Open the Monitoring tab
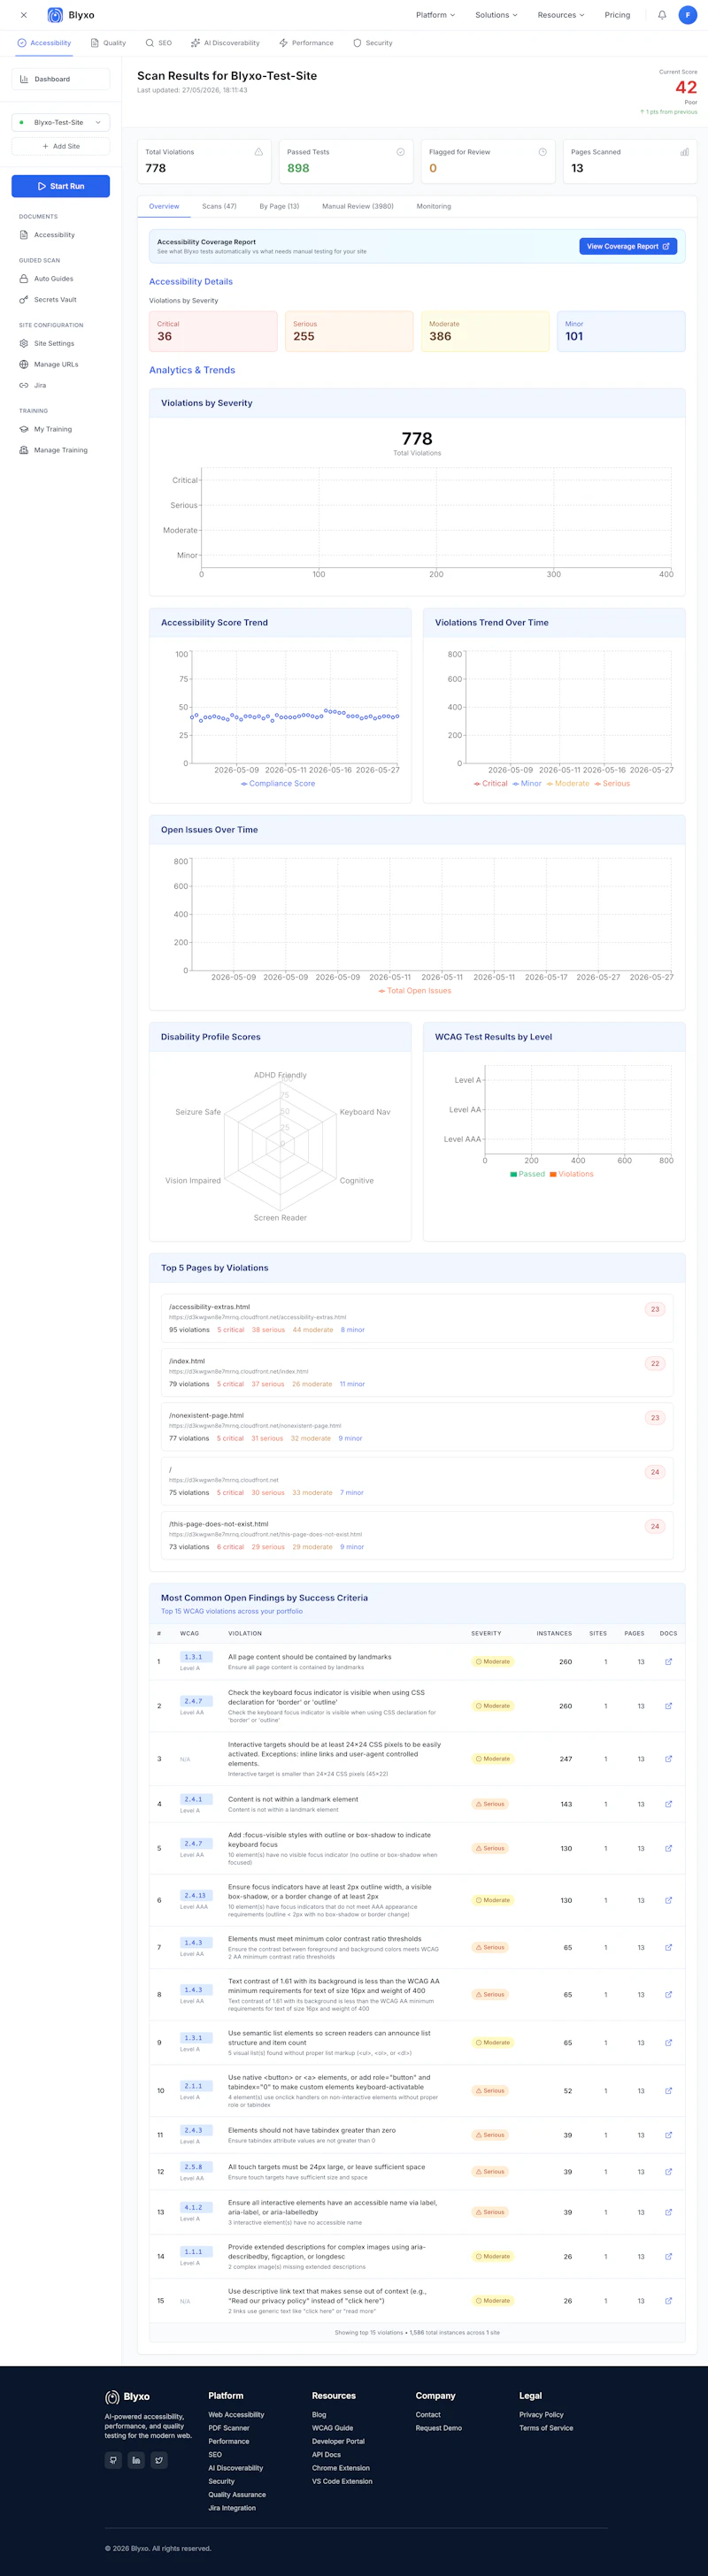Viewport: 708px width, 2576px height. click(x=433, y=206)
